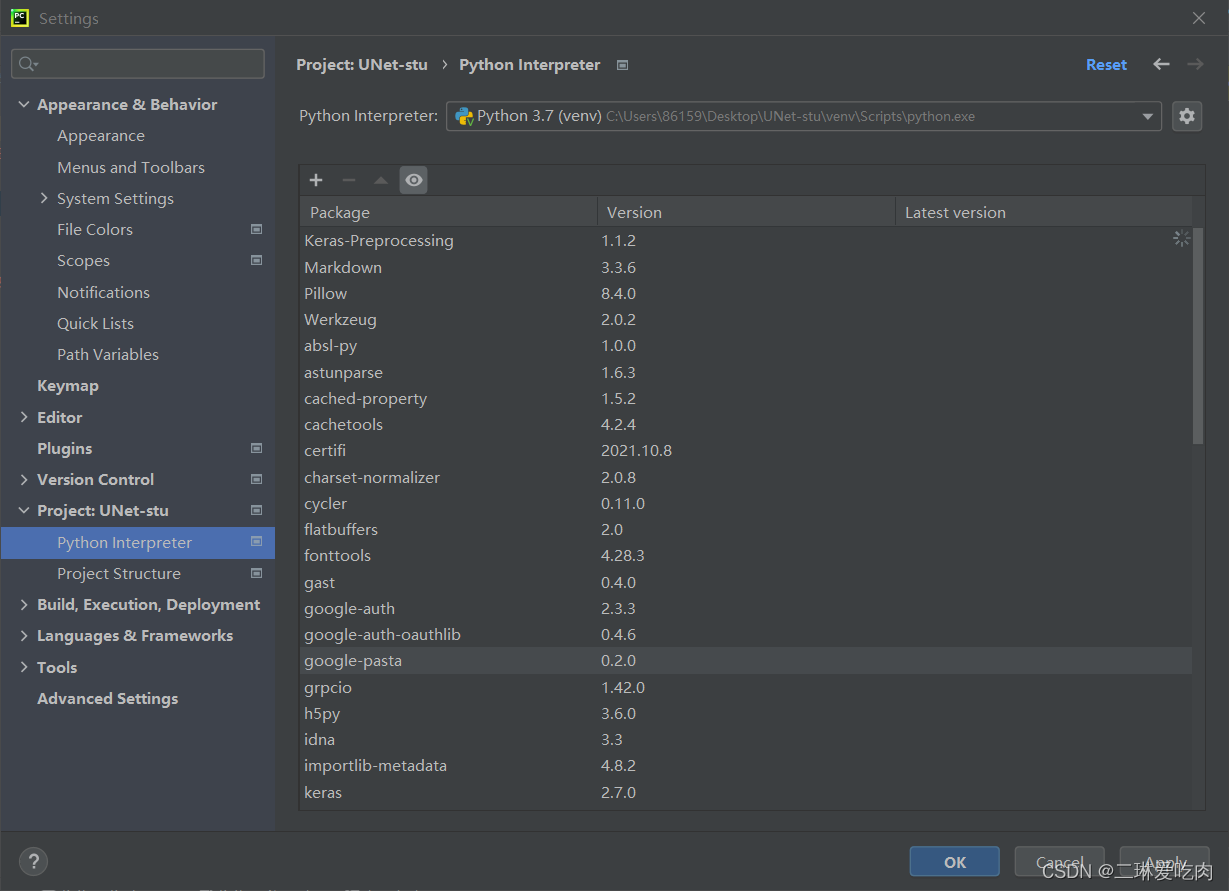Viewport: 1229px width, 891px height.
Task: Open the interpreter gear settings icon
Action: tap(1187, 116)
